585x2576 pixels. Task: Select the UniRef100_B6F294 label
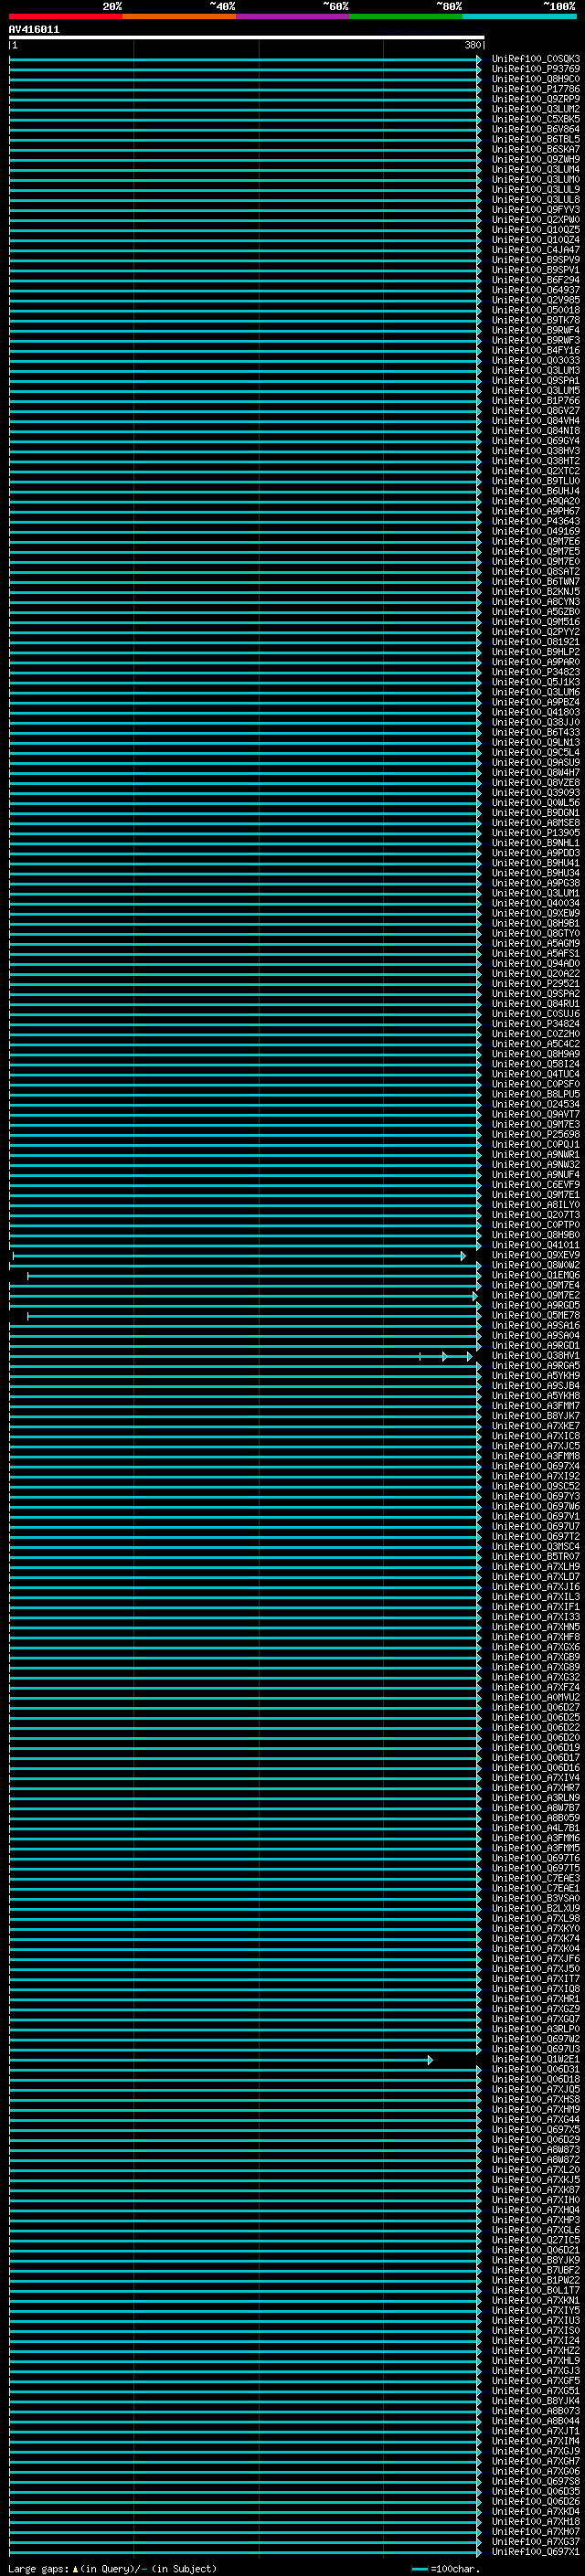tap(535, 280)
